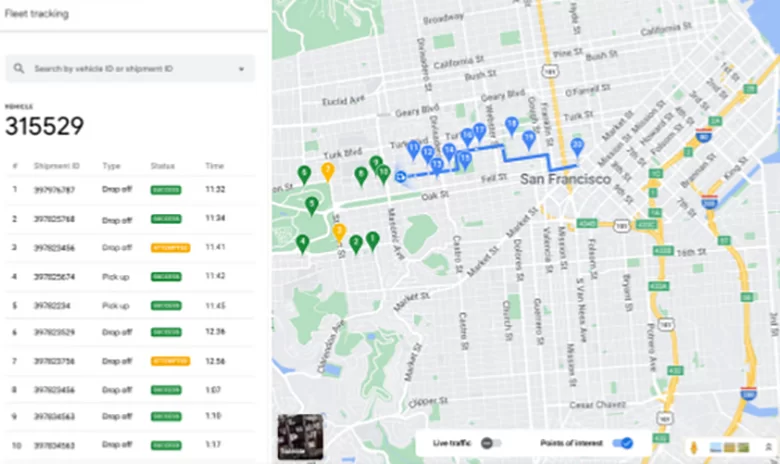The height and width of the screenshot is (464, 780).
Task: Click the Pick up cell in the 11:42 row
Action: pyautogui.click(x=115, y=277)
